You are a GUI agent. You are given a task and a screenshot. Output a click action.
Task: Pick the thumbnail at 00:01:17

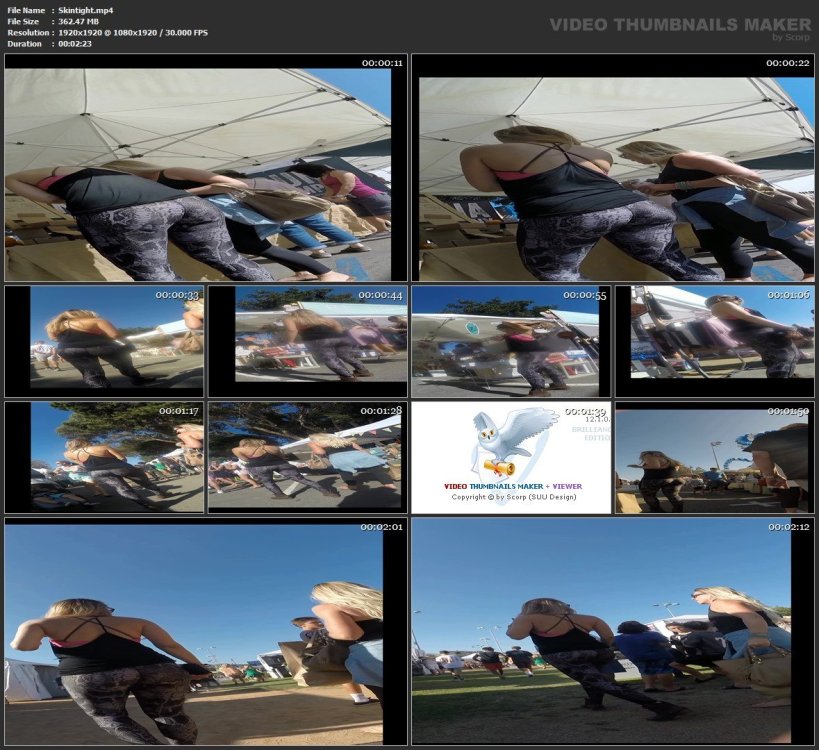[104, 458]
